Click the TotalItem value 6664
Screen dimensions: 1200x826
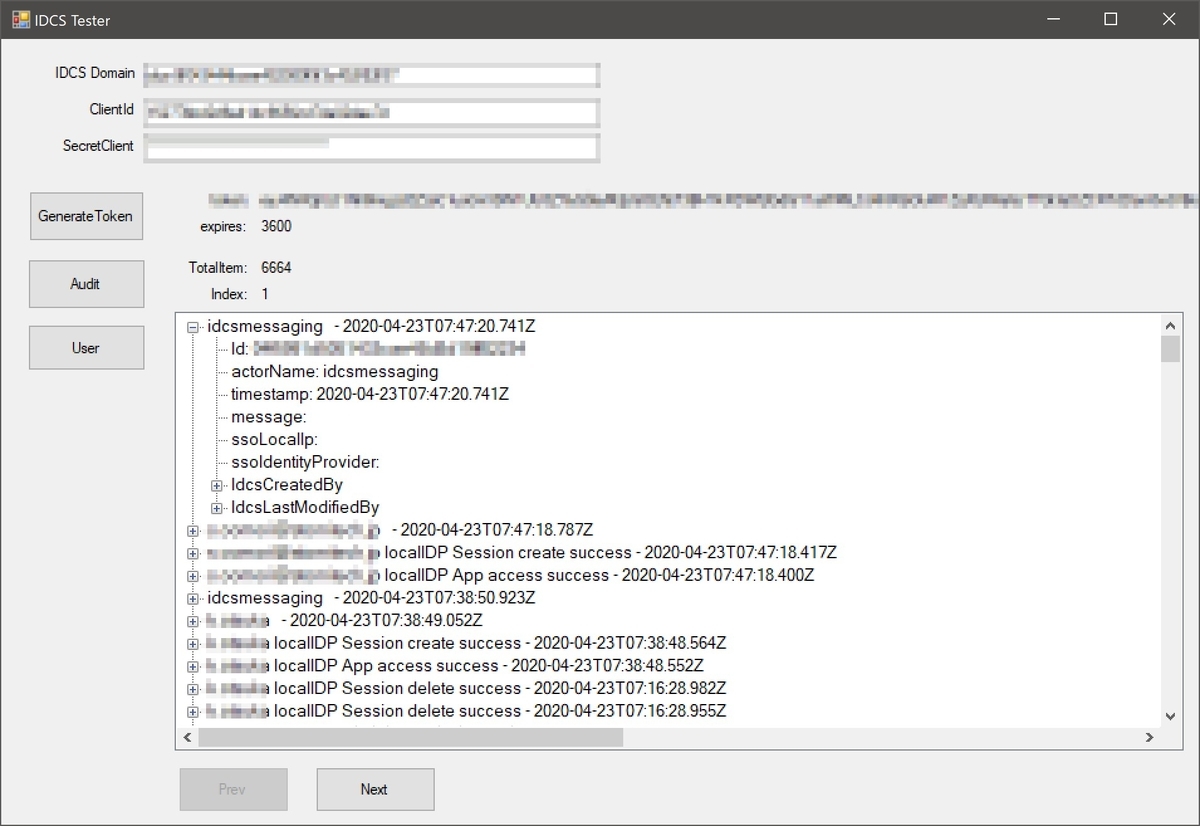[x=277, y=268]
